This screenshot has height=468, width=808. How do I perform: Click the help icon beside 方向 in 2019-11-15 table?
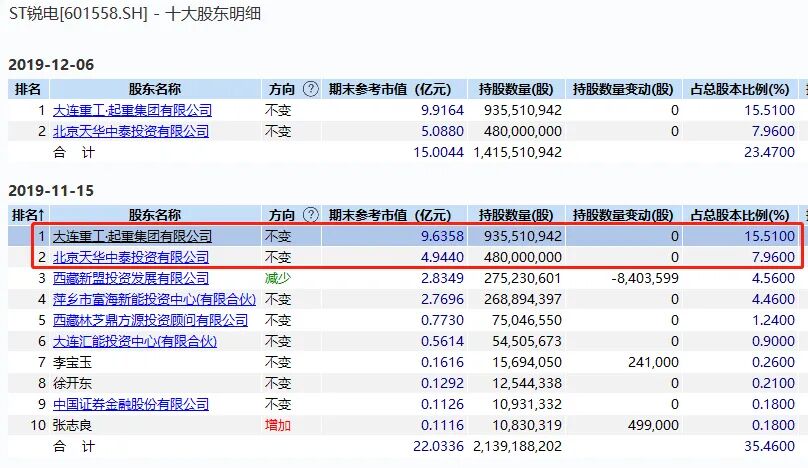pyautogui.click(x=311, y=214)
